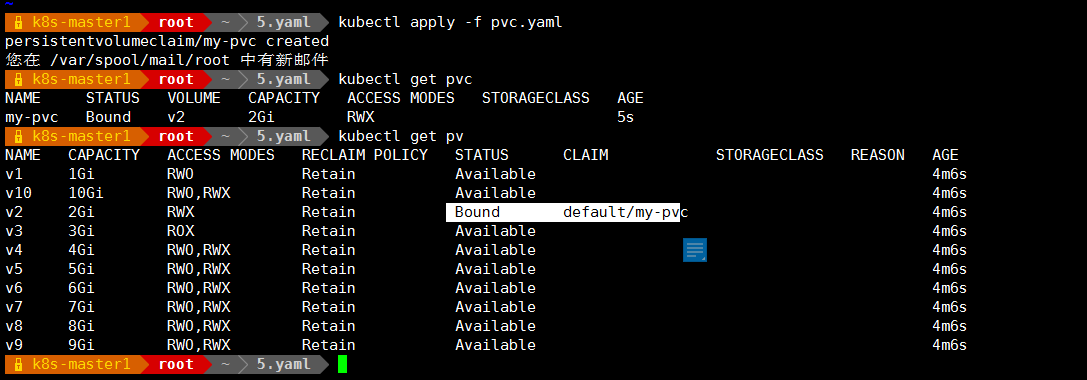Viewport: 1087px width, 380px height.
Task: Click the default/my-pvc claim text
Action: pyautogui.click(x=625, y=212)
